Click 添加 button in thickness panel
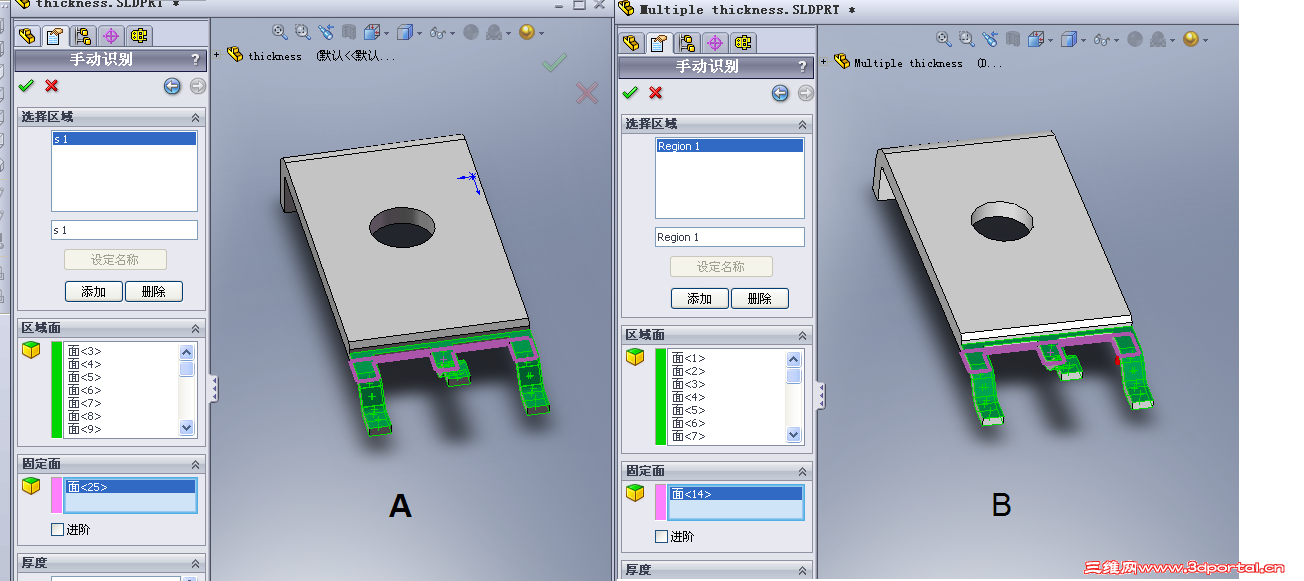The image size is (1304, 581). [x=94, y=291]
